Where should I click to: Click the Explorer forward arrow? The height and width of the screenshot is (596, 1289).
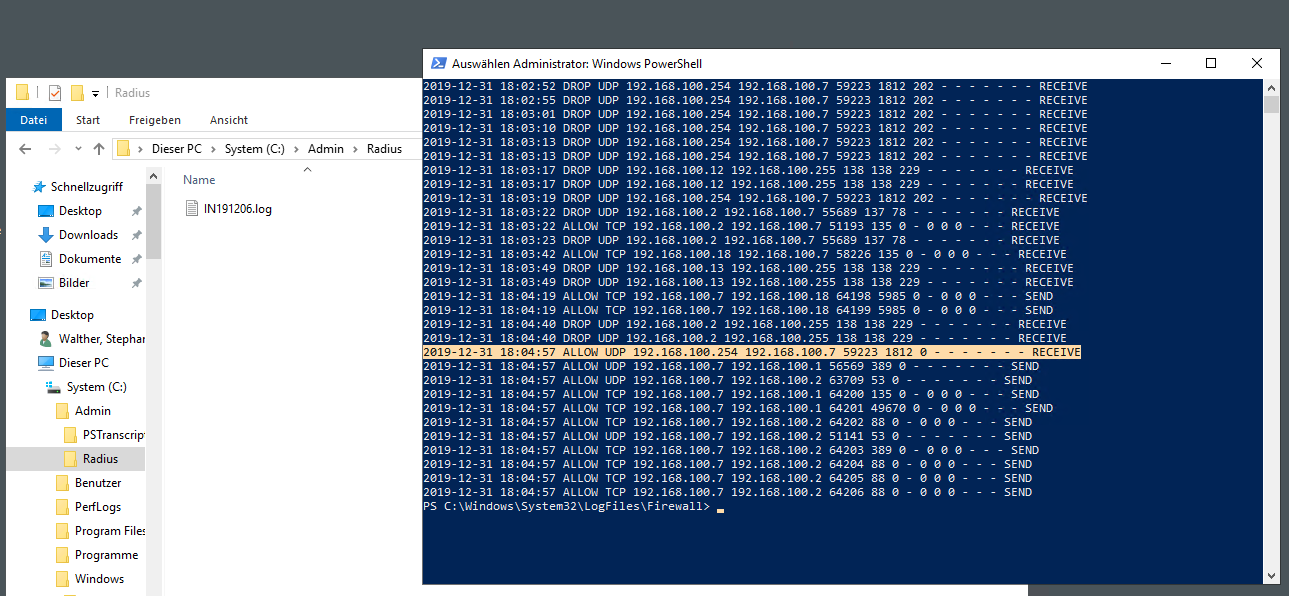[x=54, y=149]
